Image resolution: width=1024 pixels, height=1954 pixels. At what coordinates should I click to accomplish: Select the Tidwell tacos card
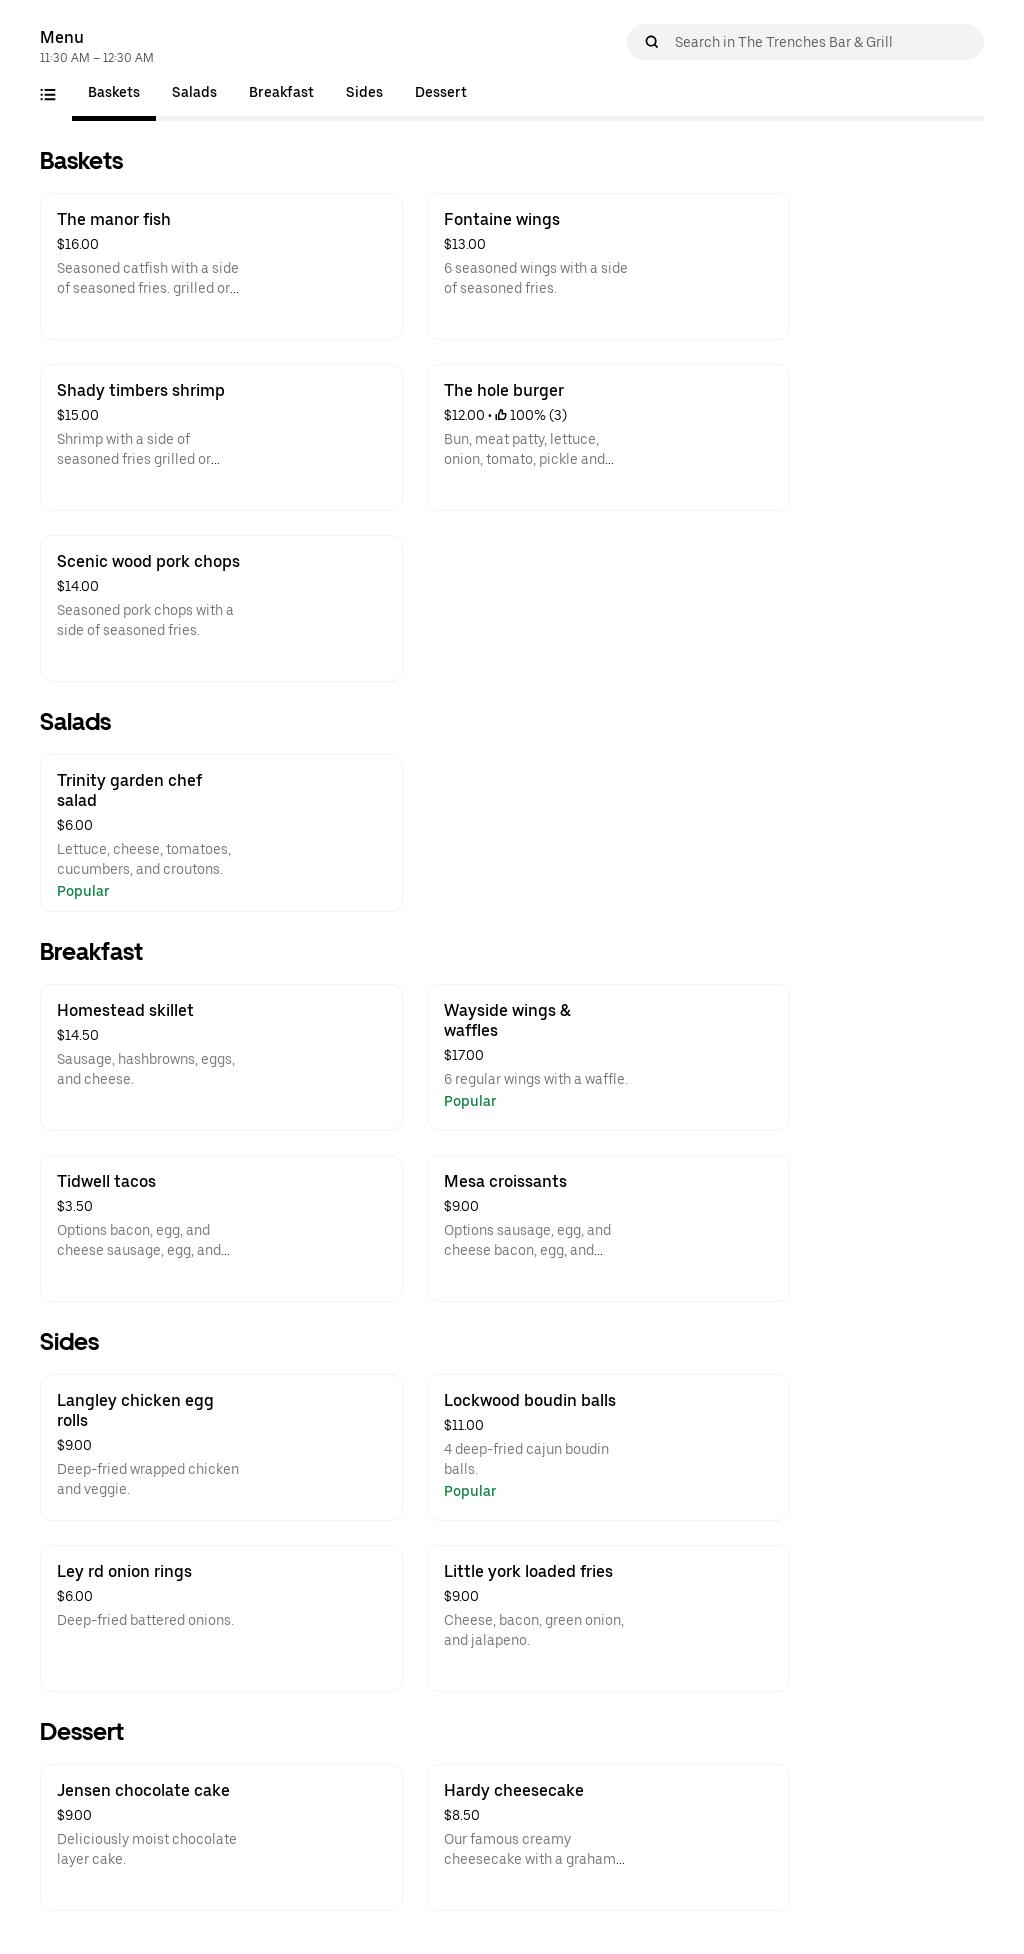tap(221, 1228)
